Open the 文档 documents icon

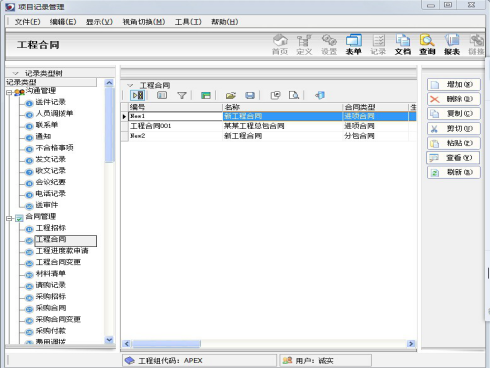coord(403,44)
